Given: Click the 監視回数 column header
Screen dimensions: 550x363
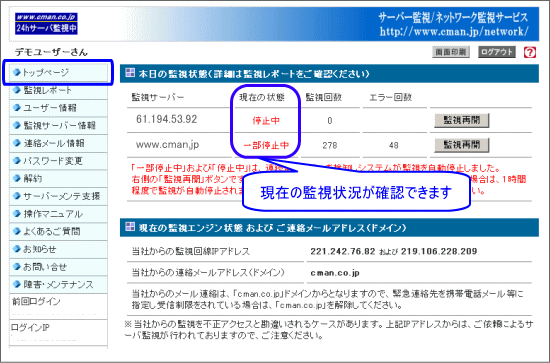Looking at the screenshot, I should (x=324, y=97).
